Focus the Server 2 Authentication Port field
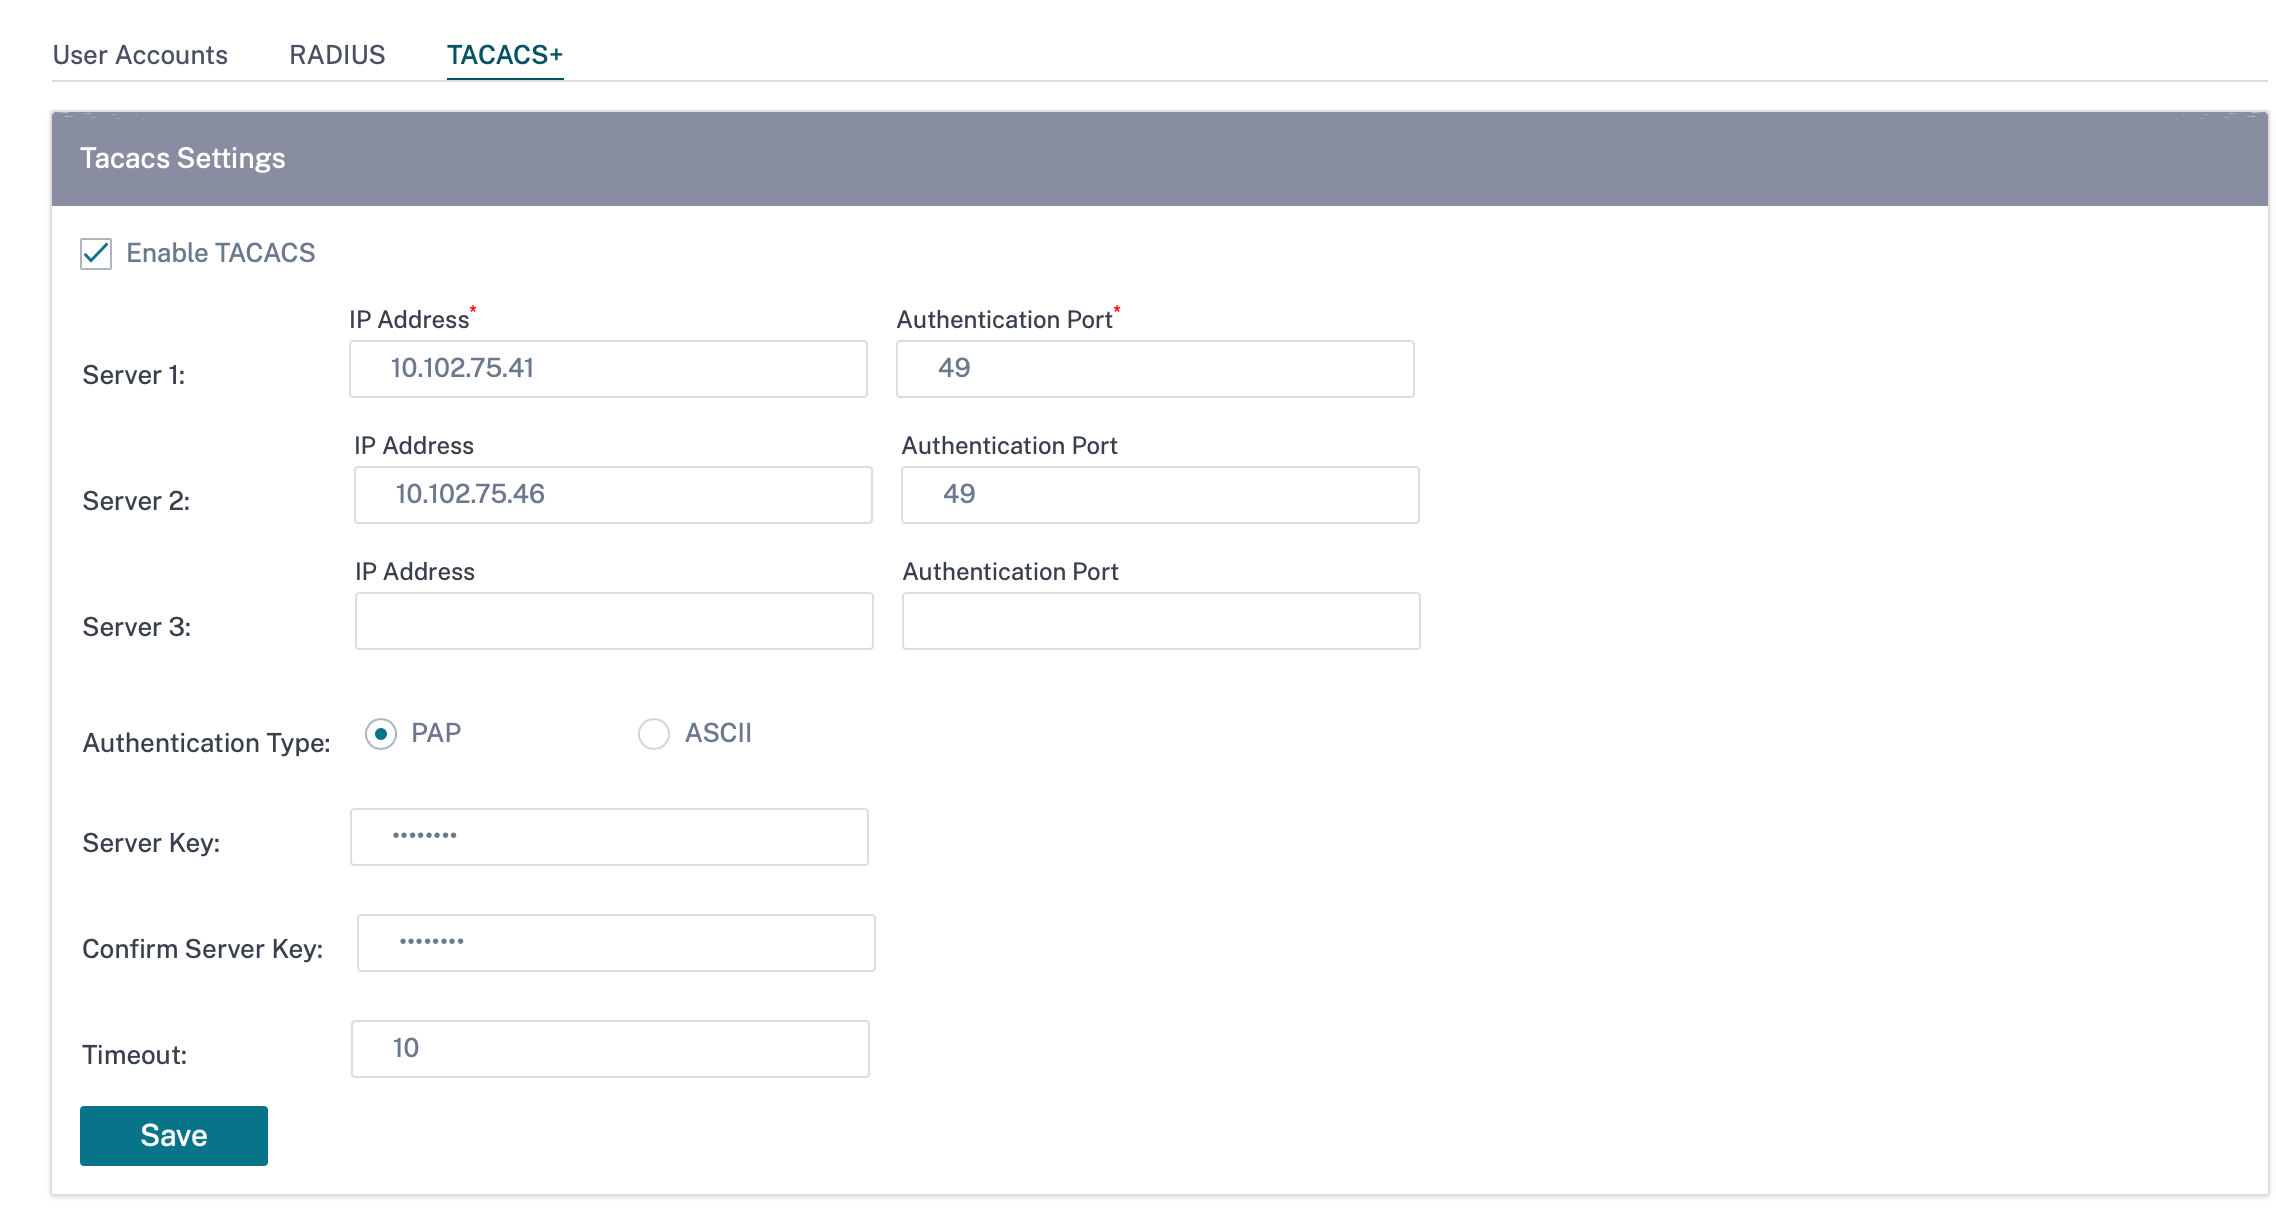Screen dimensions: 2276x1212 click(x=1160, y=495)
